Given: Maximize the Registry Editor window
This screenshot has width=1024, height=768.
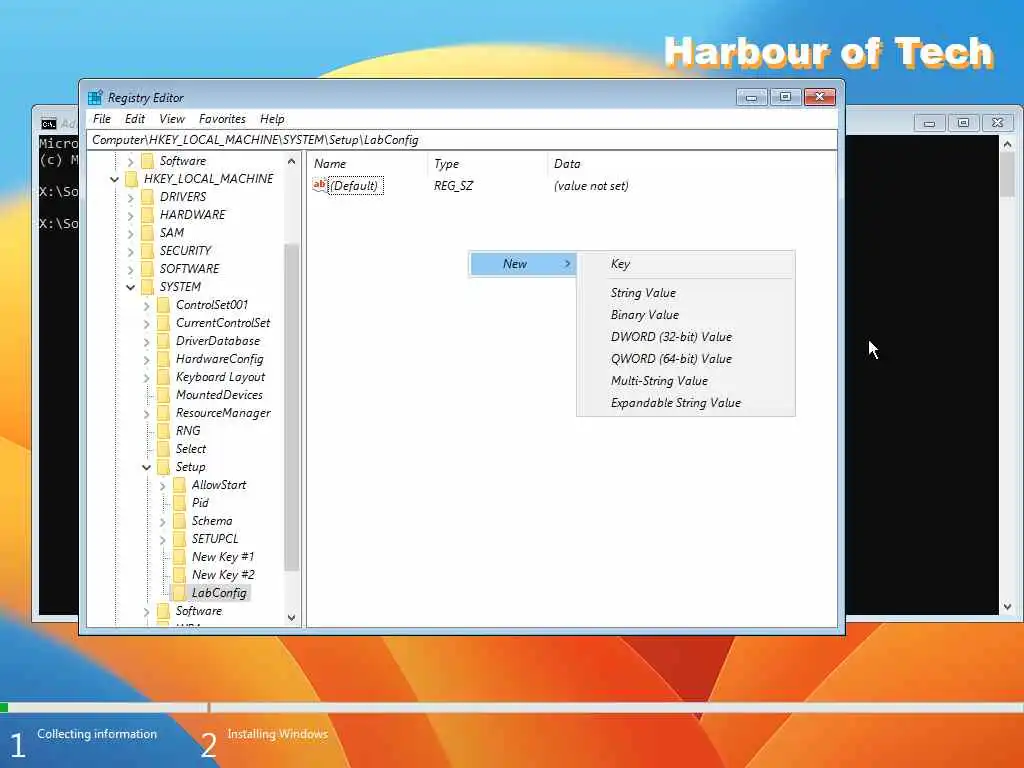Looking at the screenshot, I should [786, 97].
